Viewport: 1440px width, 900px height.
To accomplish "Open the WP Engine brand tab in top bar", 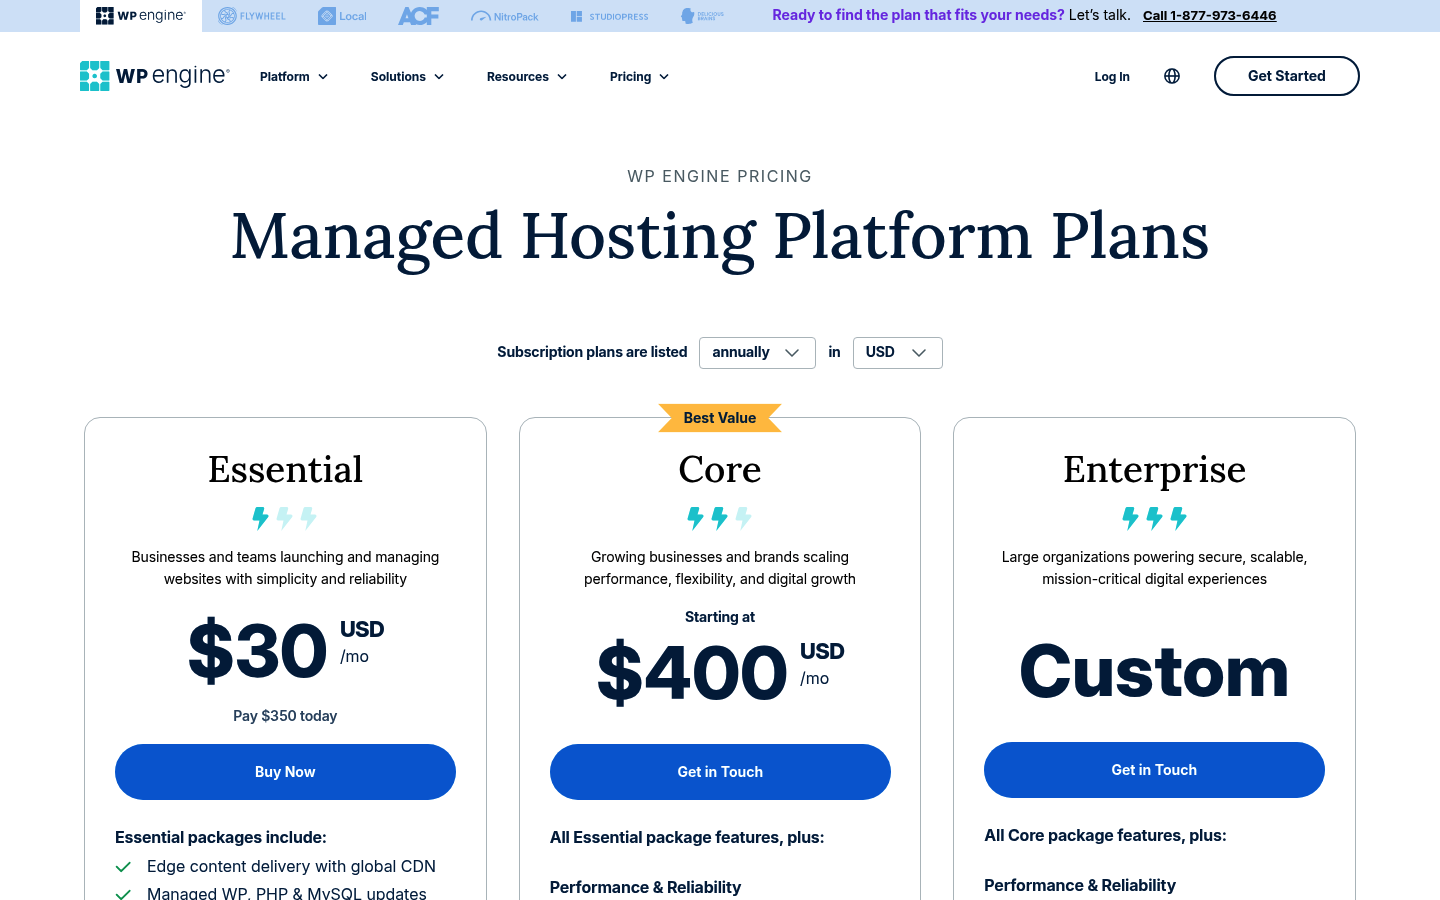I will click(141, 16).
